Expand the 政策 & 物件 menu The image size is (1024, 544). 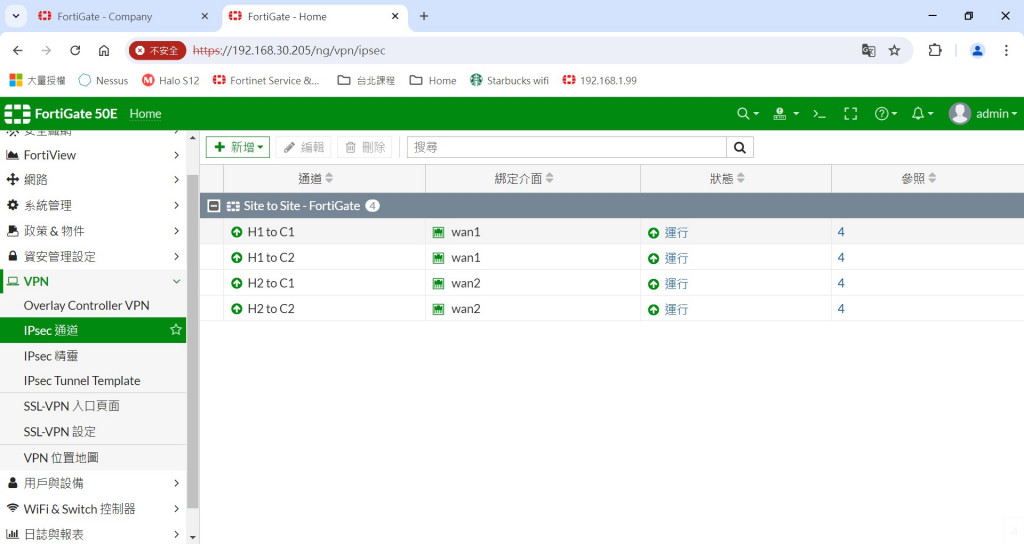93,231
